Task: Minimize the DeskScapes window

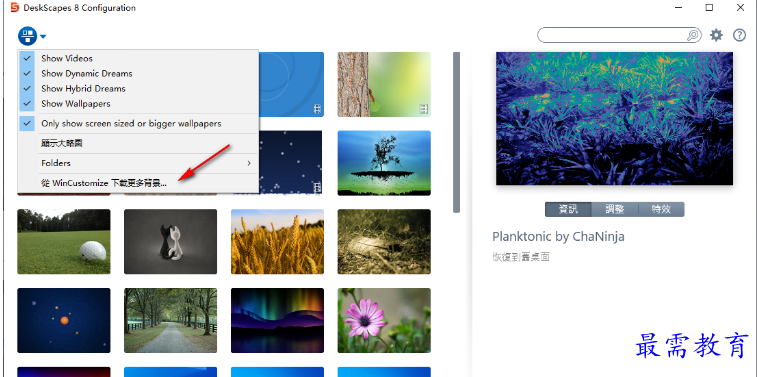Action: [677, 7]
